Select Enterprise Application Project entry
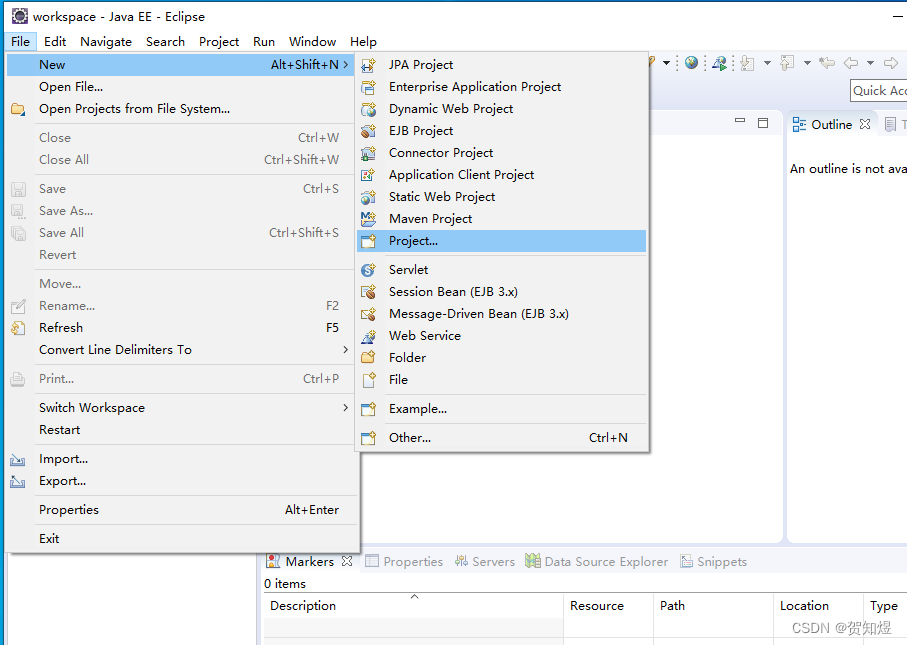The height and width of the screenshot is (645, 907). point(502,87)
